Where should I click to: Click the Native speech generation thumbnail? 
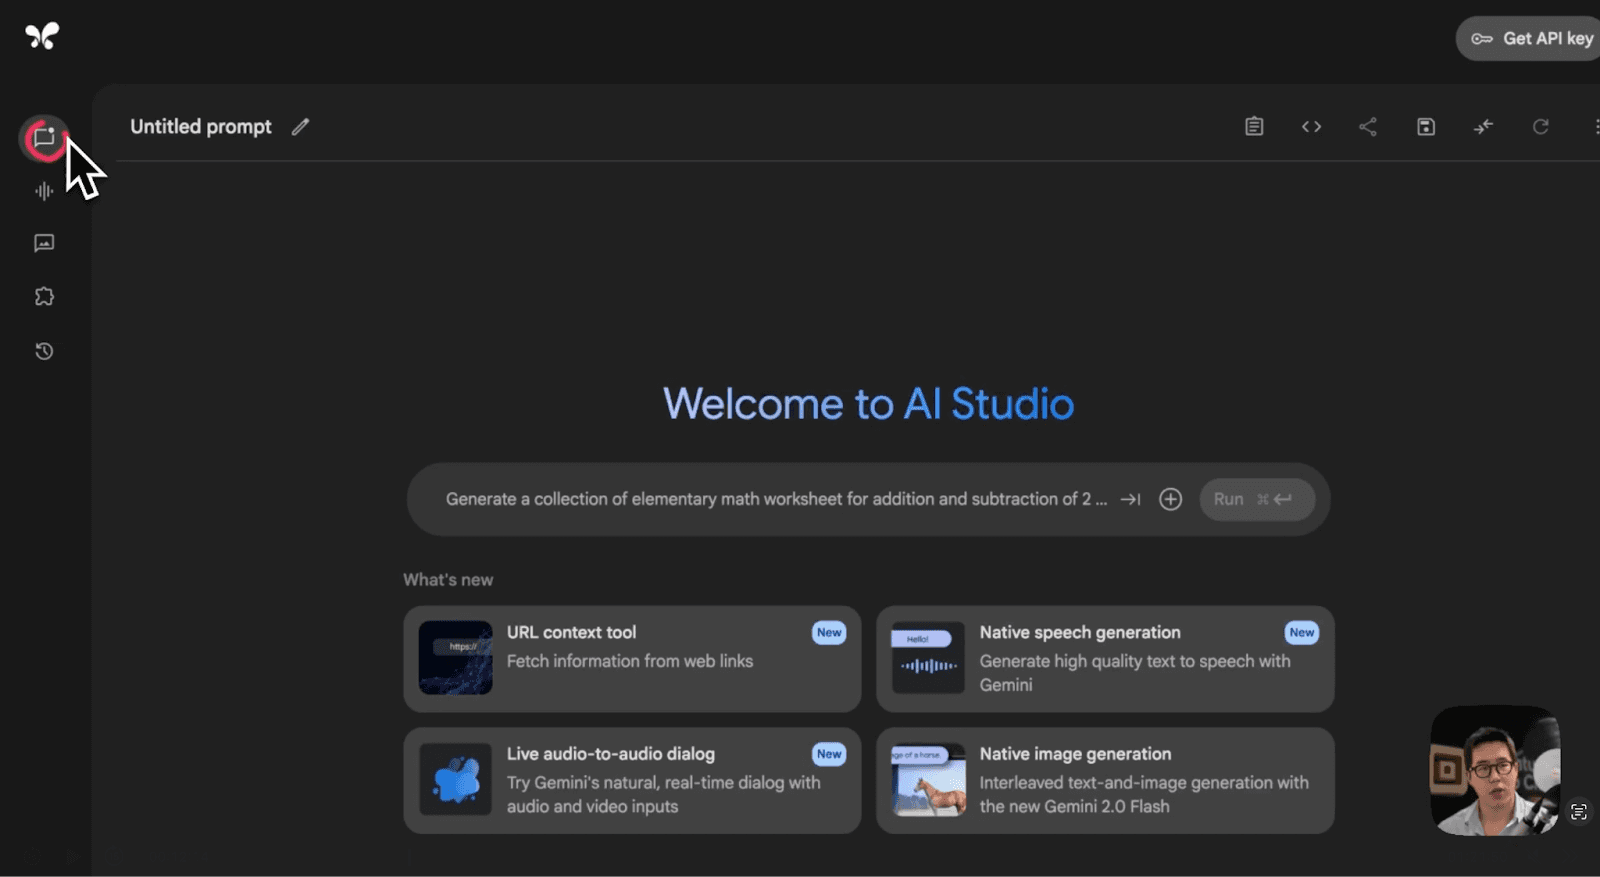click(928, 658)
